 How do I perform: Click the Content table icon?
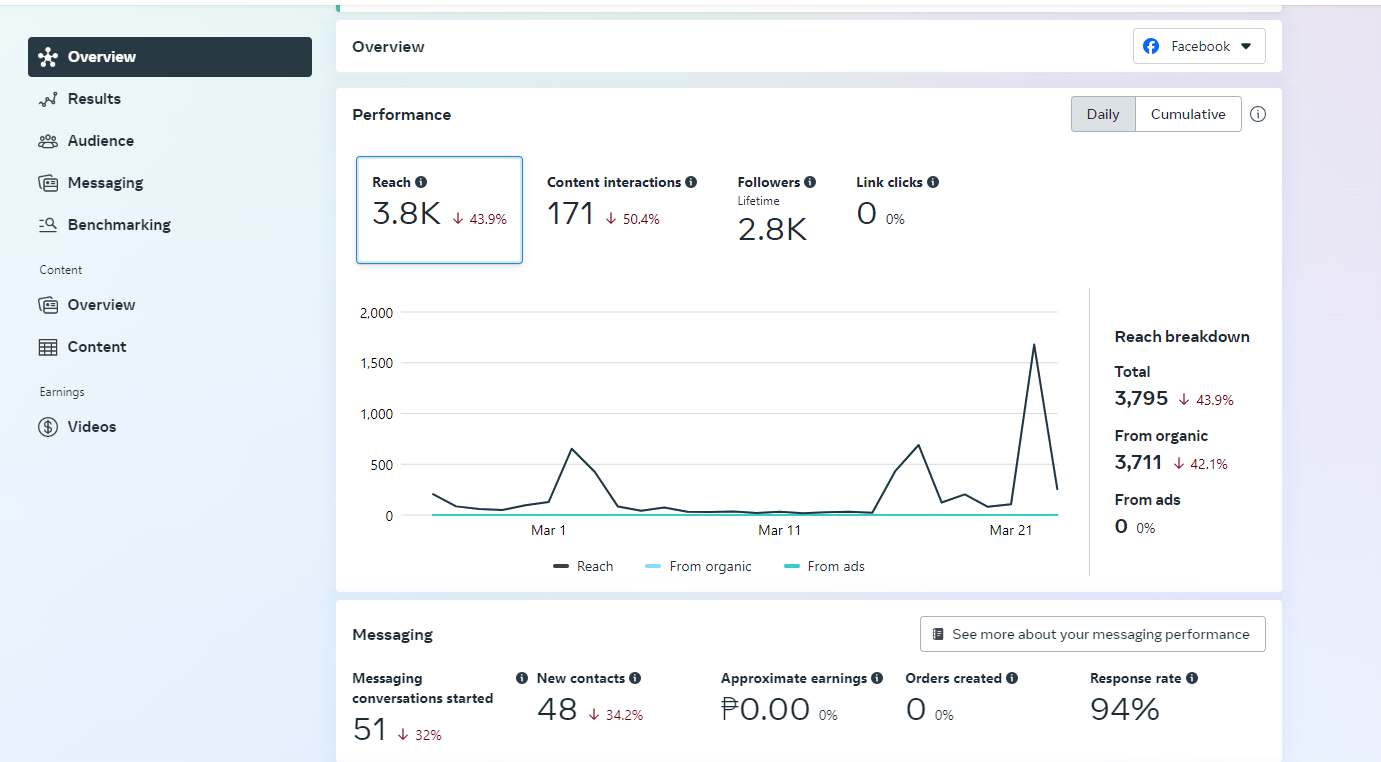coord(48,347)
